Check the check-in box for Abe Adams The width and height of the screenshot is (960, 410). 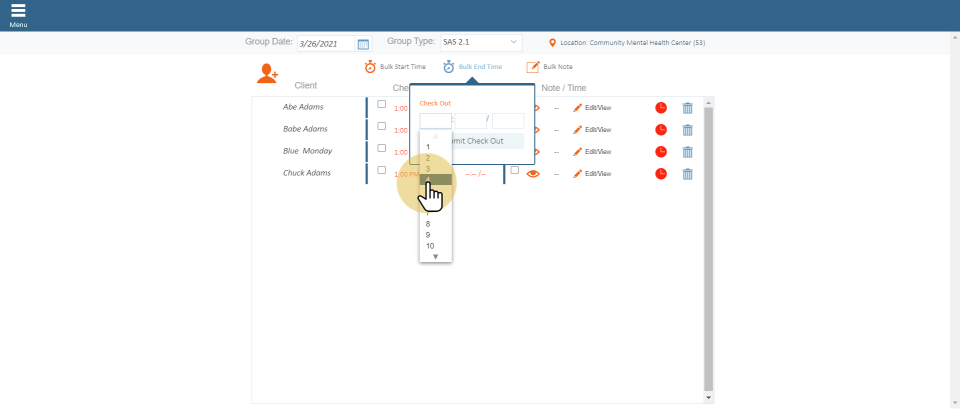pyautogui.click(x=381, y=104)
